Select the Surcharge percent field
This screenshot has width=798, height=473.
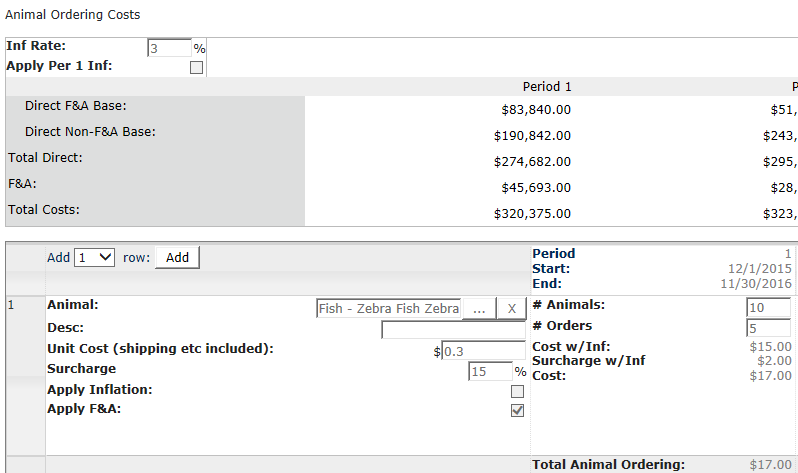pyautogui.click(x=490, y=371)
